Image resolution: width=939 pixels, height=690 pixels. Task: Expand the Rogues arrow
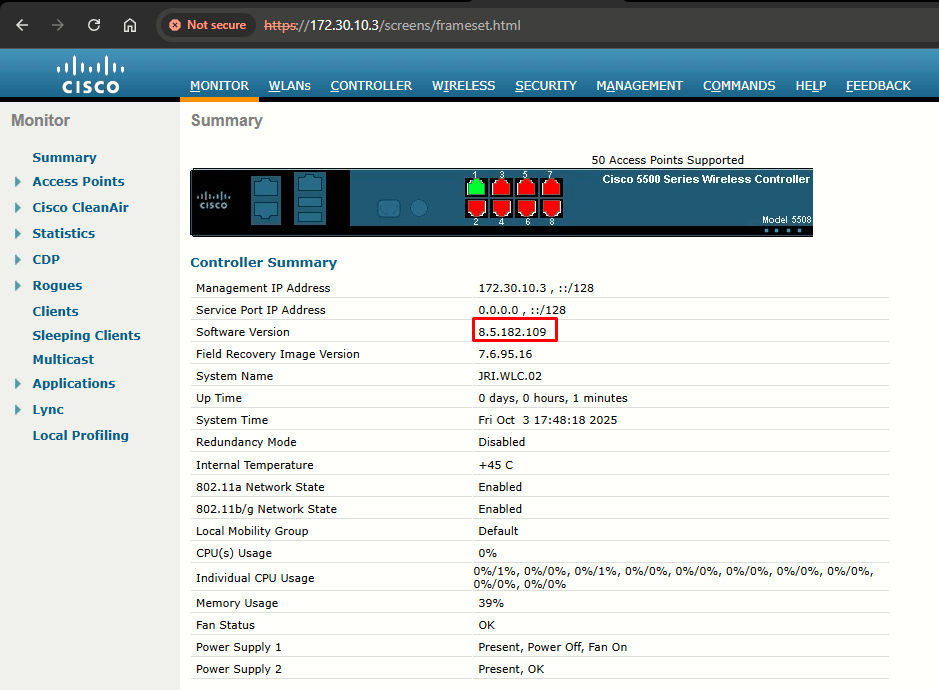coord(18,286)
